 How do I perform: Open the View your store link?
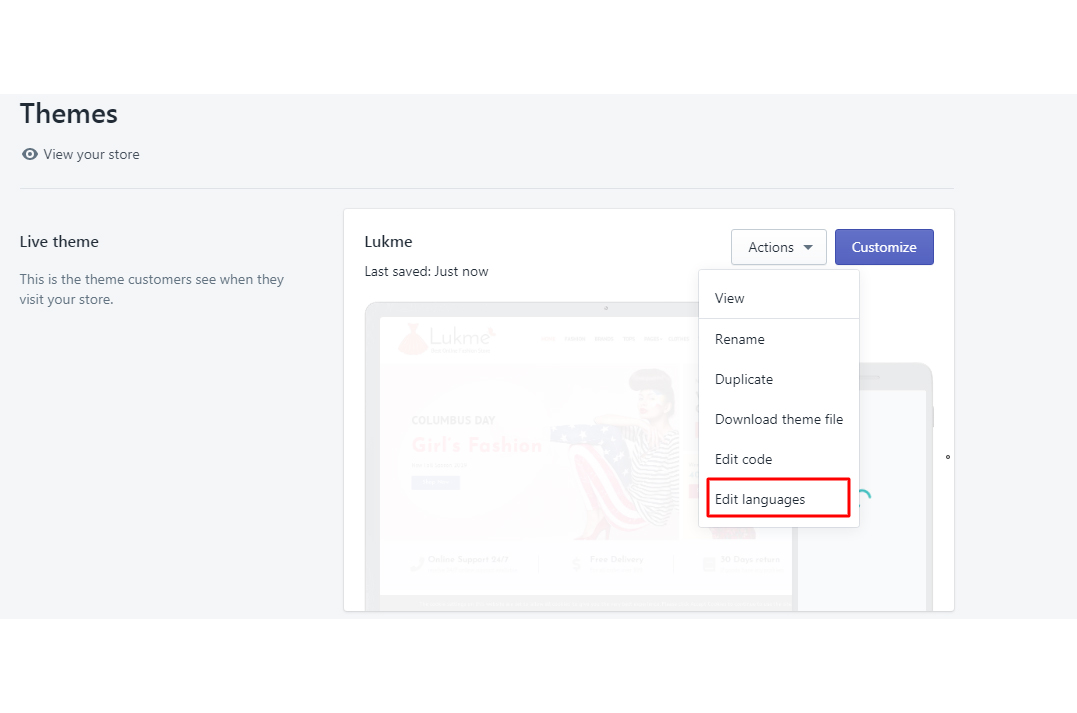click(91, 154)
